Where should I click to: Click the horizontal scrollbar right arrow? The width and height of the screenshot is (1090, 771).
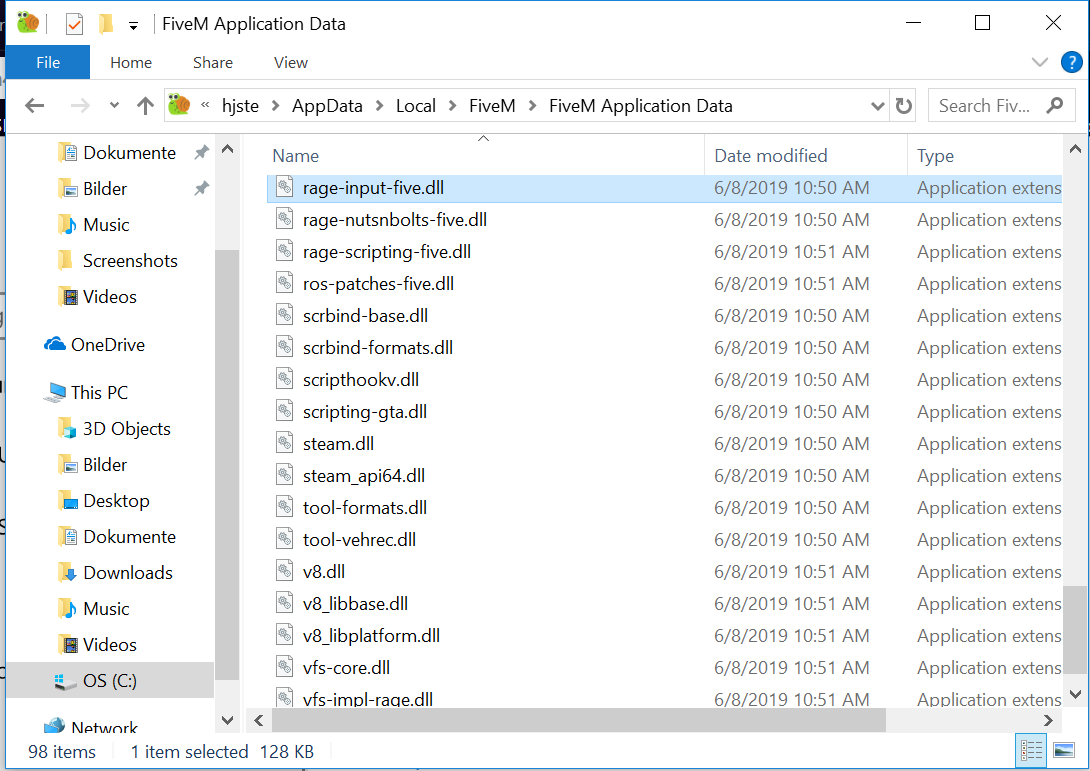(1048, 720)
